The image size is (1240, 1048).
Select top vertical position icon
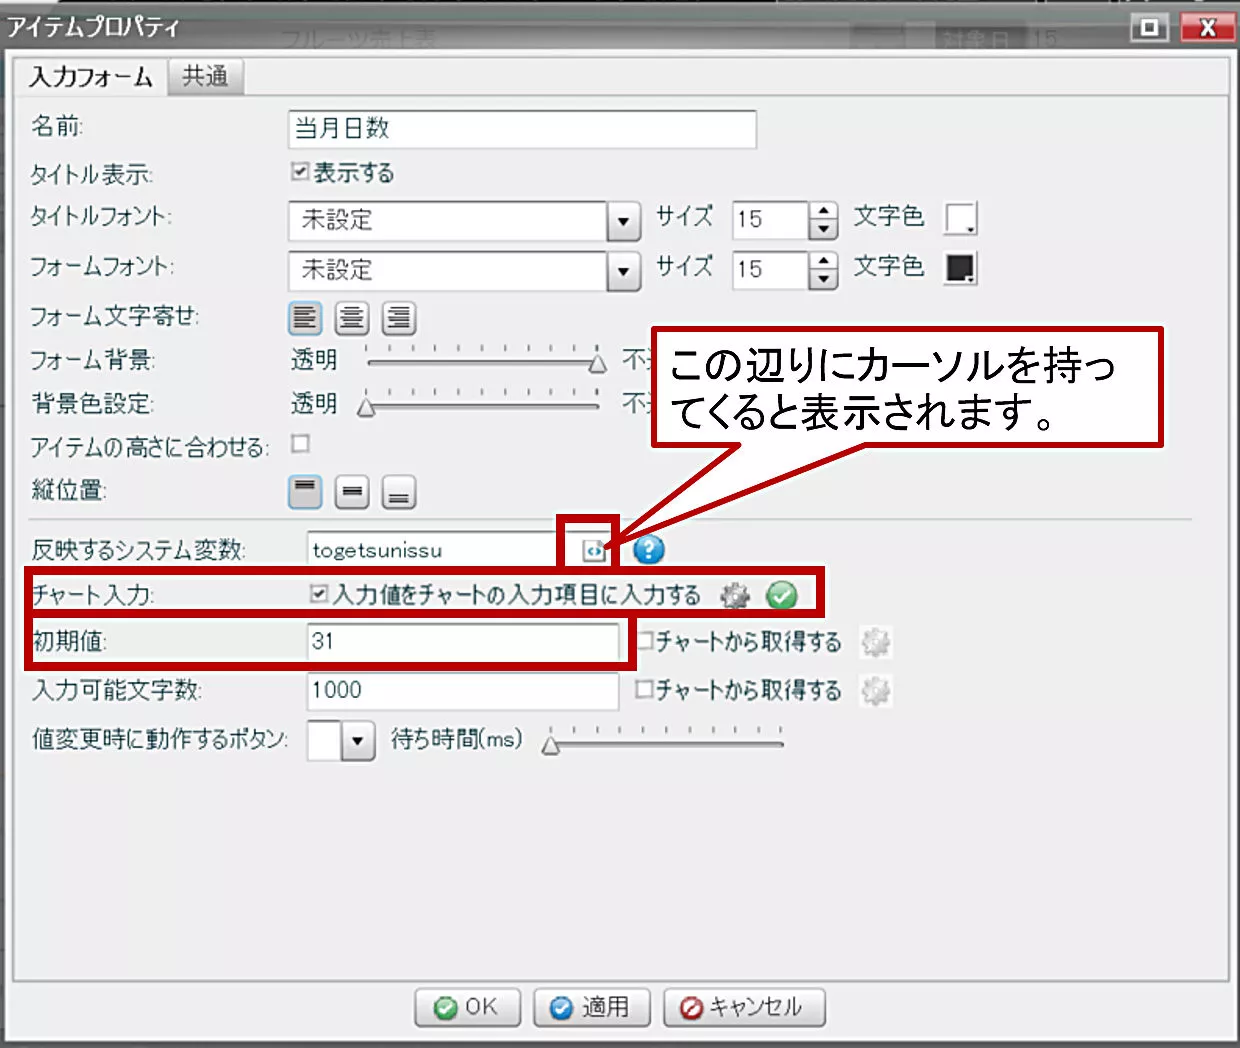305,492
